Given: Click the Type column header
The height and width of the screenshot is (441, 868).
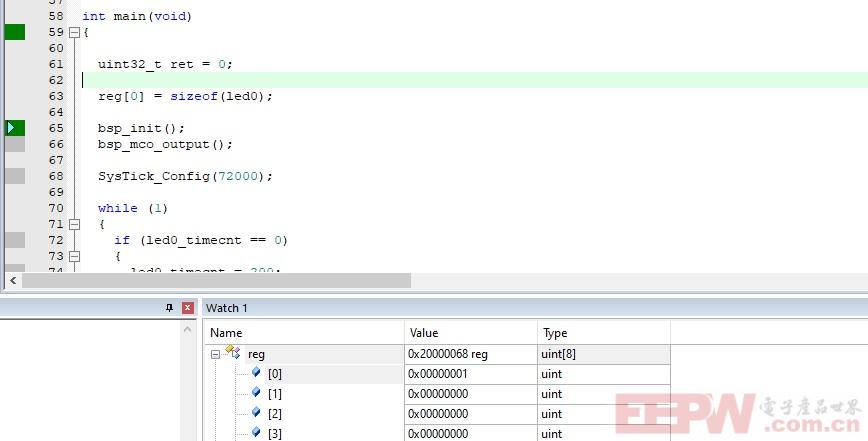Looking at the screenshot, I should tap(554, 333).
